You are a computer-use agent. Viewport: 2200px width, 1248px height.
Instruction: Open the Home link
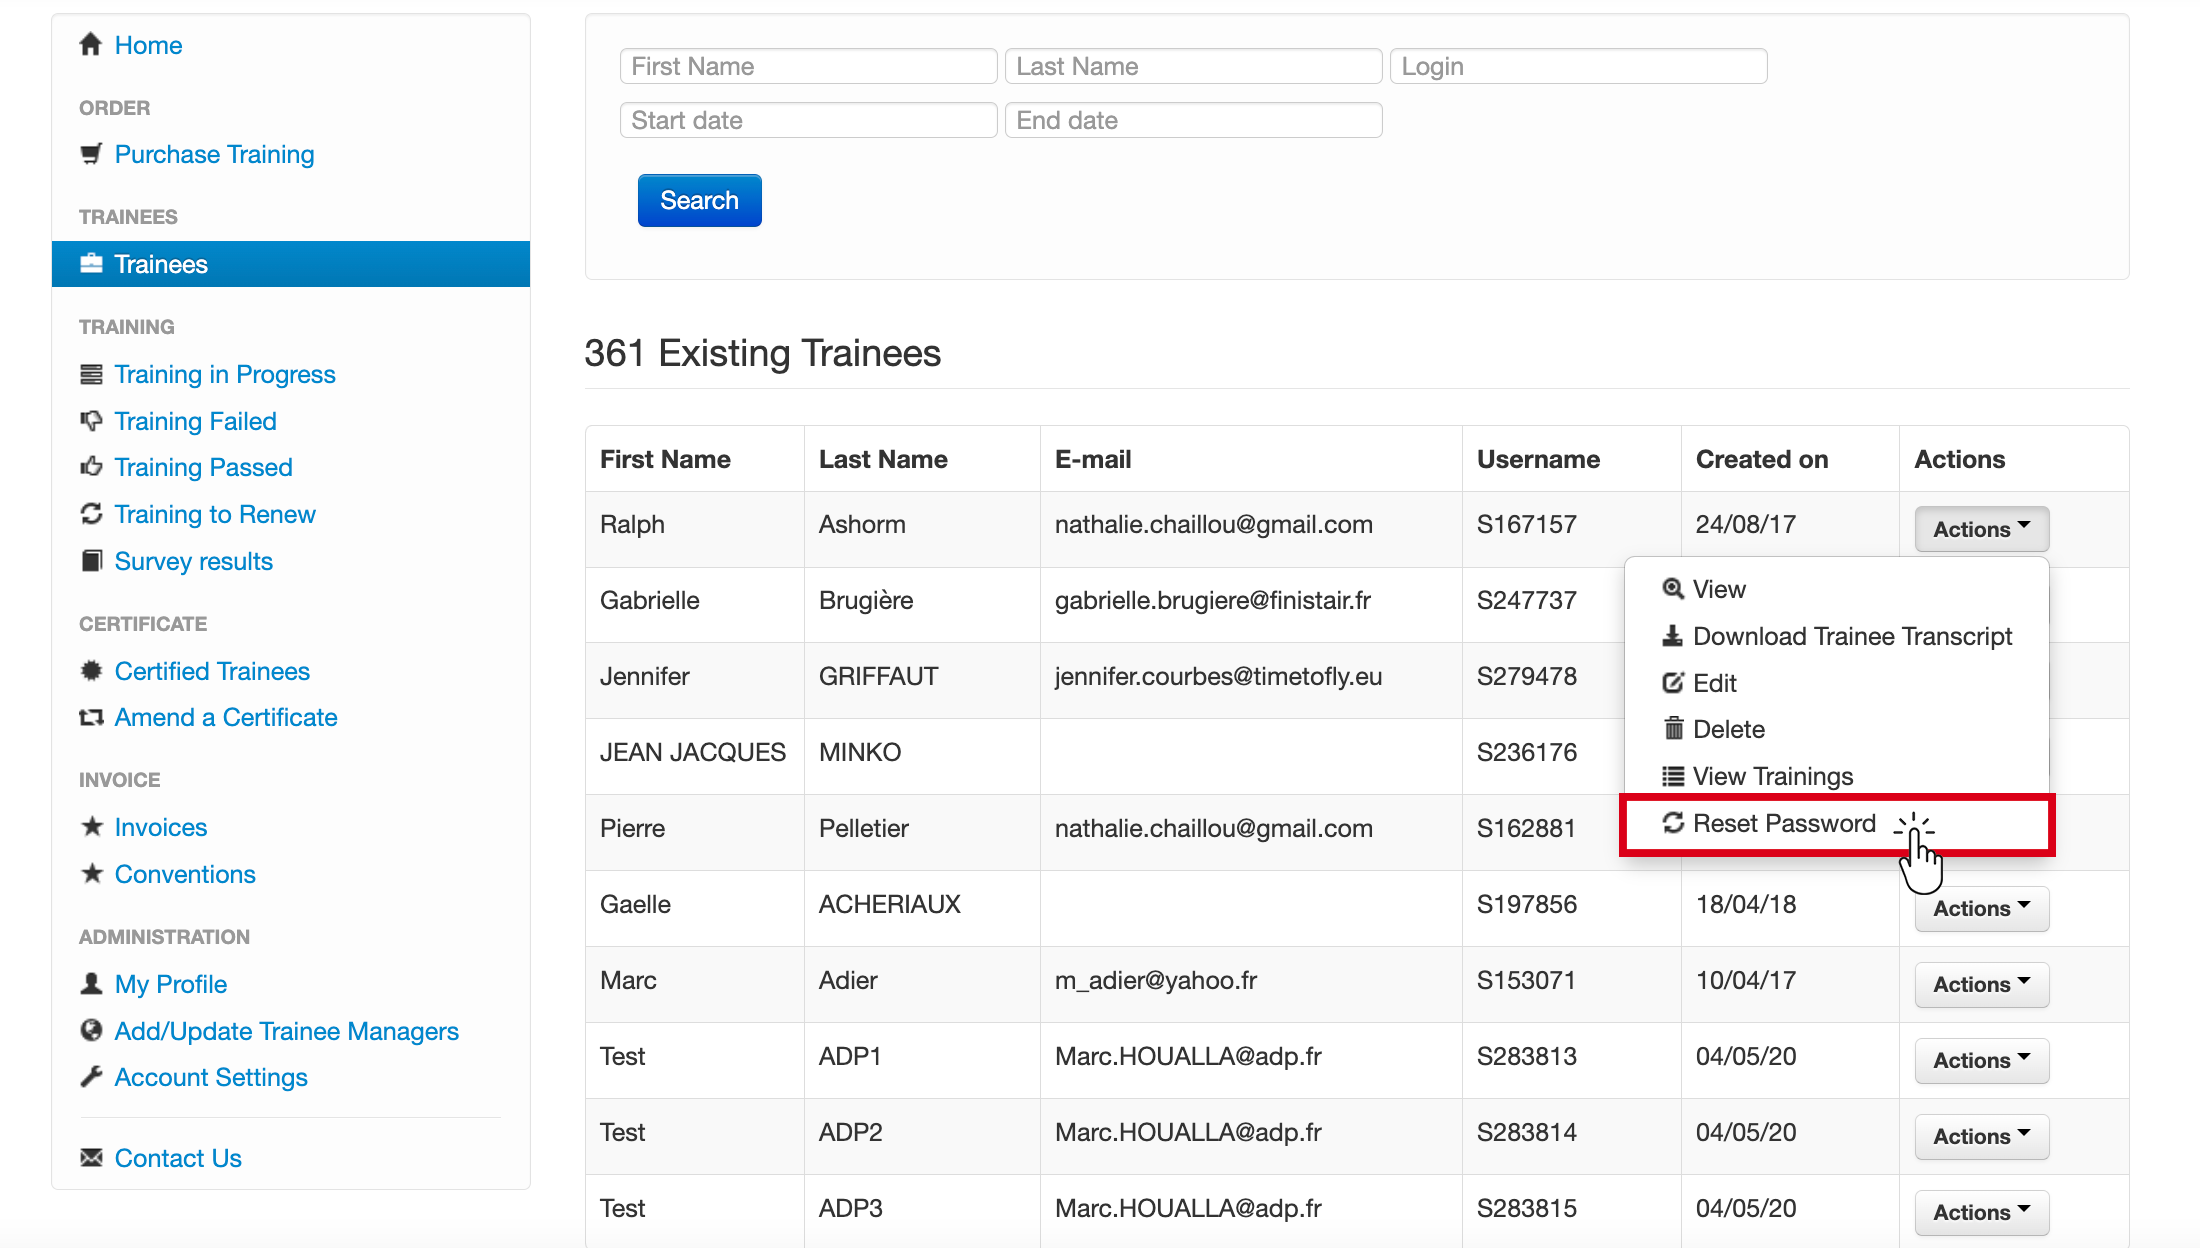[148, 45]
